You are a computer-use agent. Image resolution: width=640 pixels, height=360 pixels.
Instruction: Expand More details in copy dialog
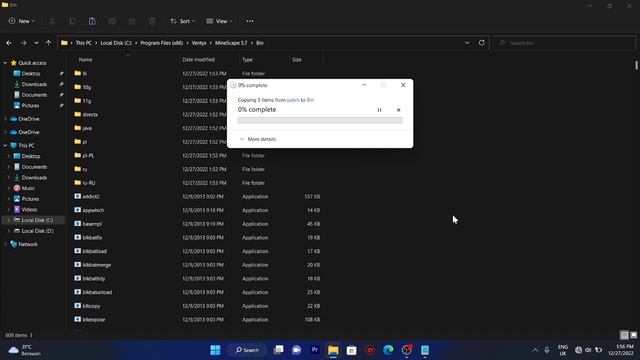[258, 139]
